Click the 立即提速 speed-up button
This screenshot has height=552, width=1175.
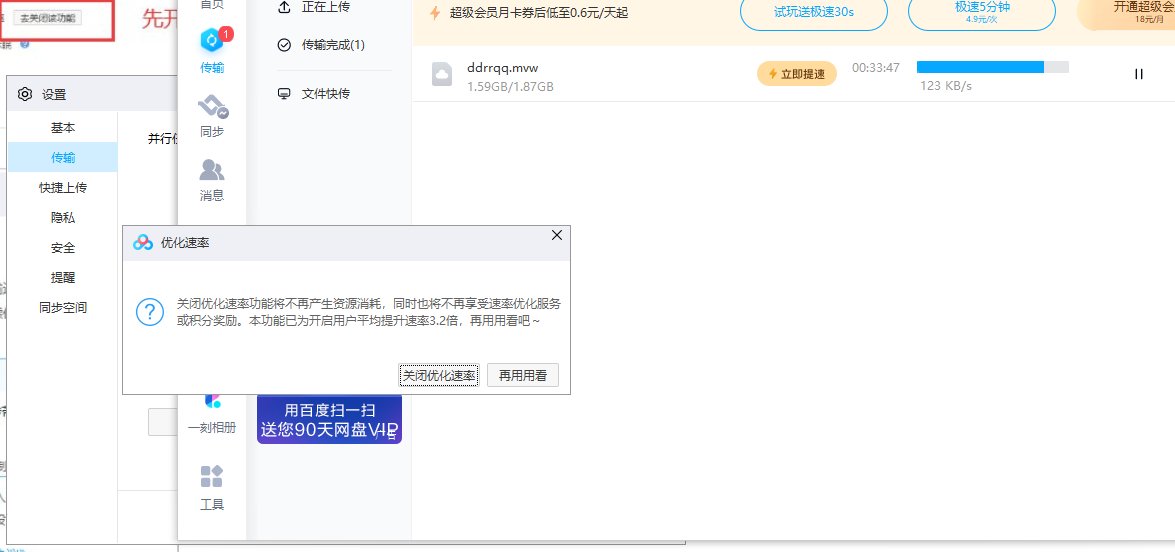796,74
